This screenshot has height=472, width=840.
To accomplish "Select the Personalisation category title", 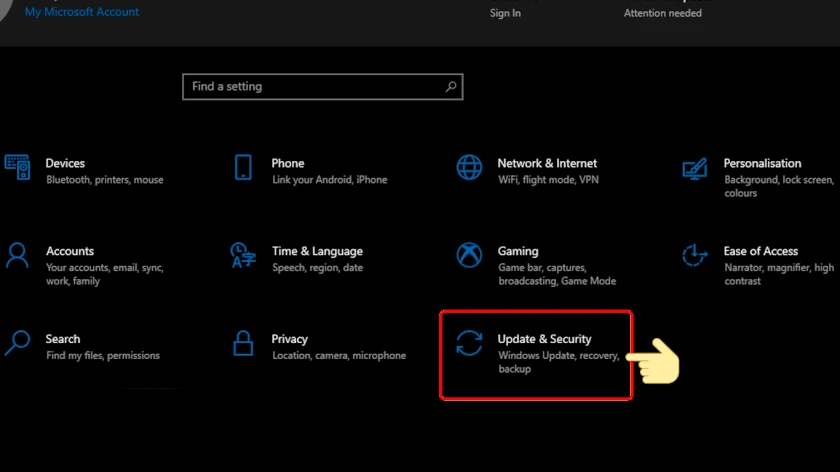I will [x=762, y=163].
